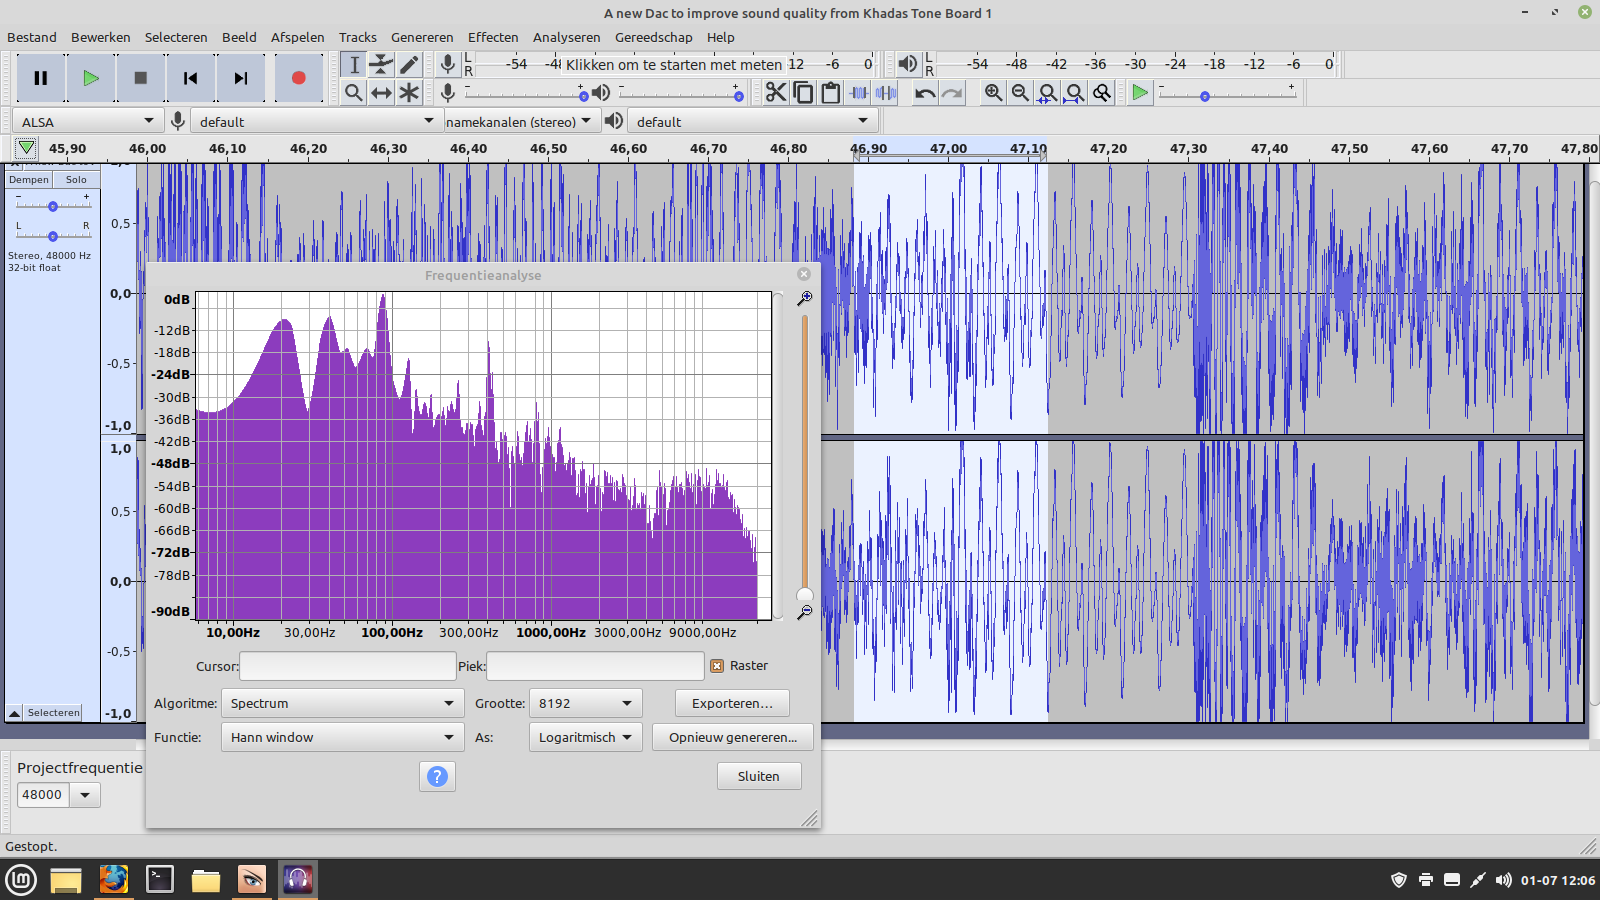The width and height of the screenshot is (1600, 900).
Task: Fit entire project in window
Action: pyautogui.click(x=1074, y=93)
